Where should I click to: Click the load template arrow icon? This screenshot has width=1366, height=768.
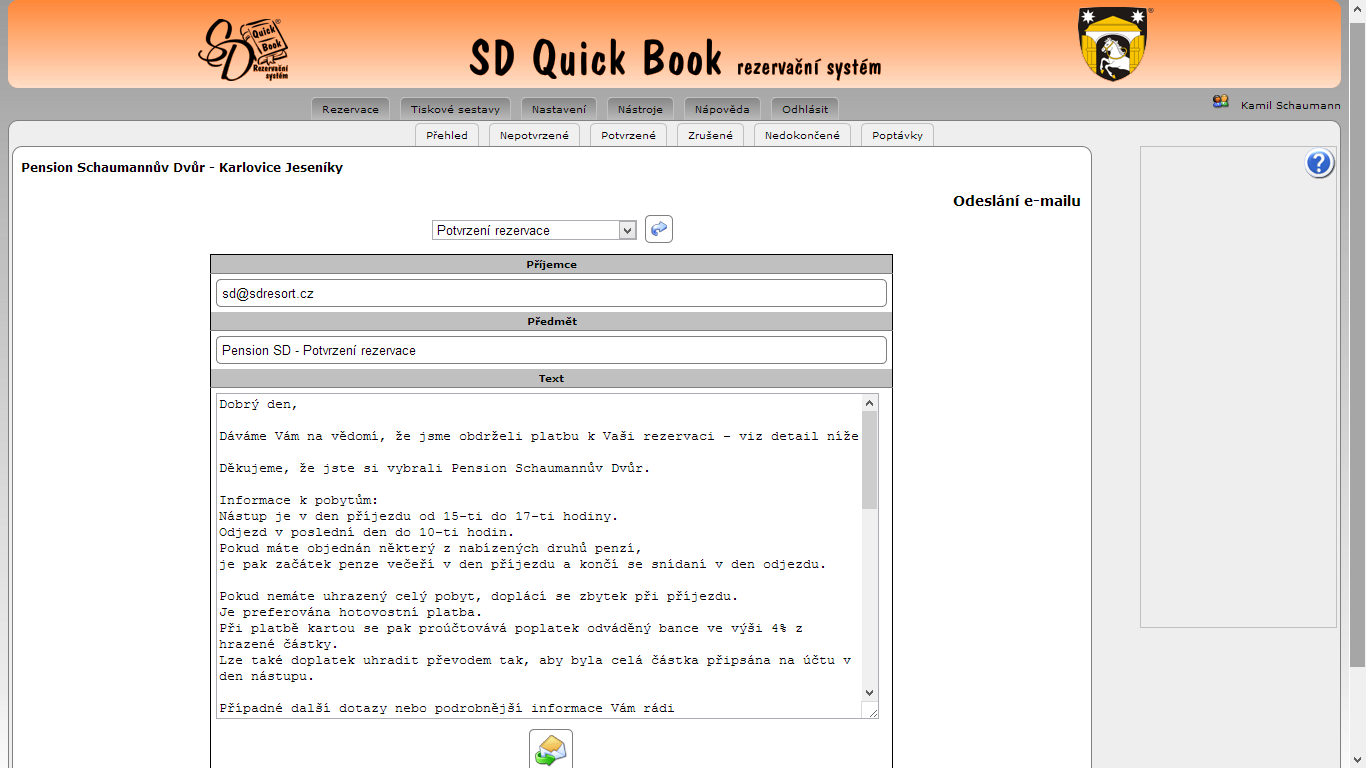point(659,229)
